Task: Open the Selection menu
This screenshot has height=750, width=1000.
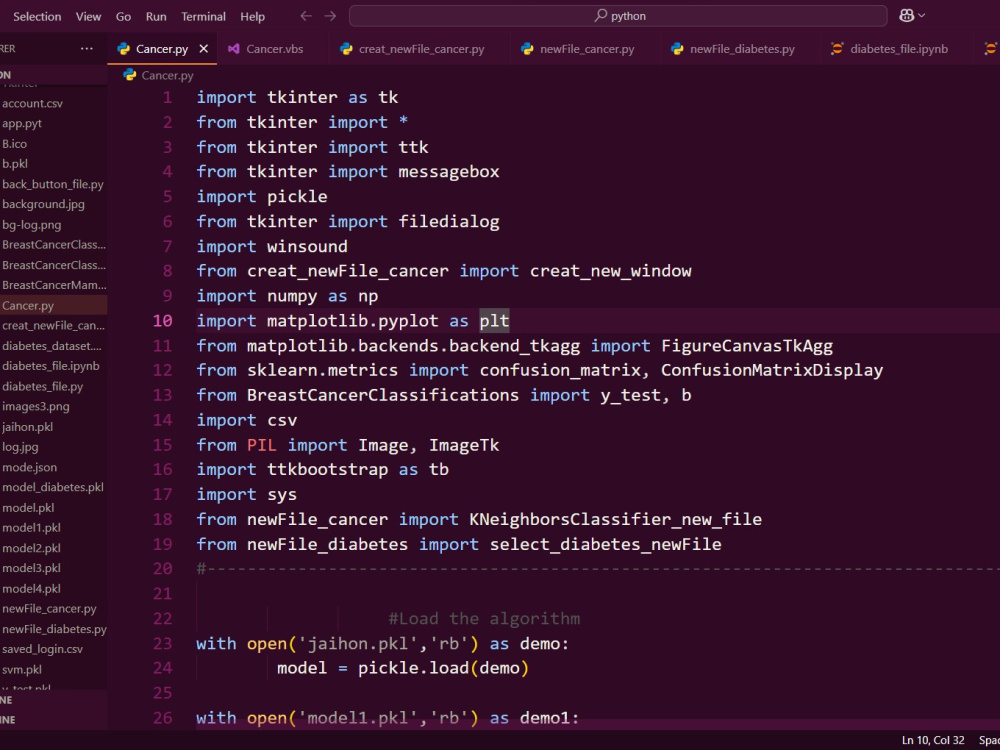Action: click(x=37, y=17)
